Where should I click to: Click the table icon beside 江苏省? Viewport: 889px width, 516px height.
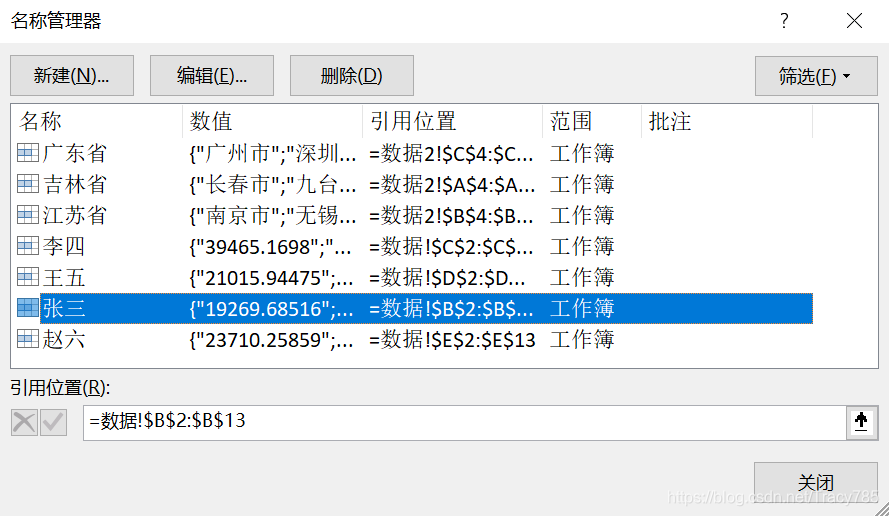tap(28, 215)
